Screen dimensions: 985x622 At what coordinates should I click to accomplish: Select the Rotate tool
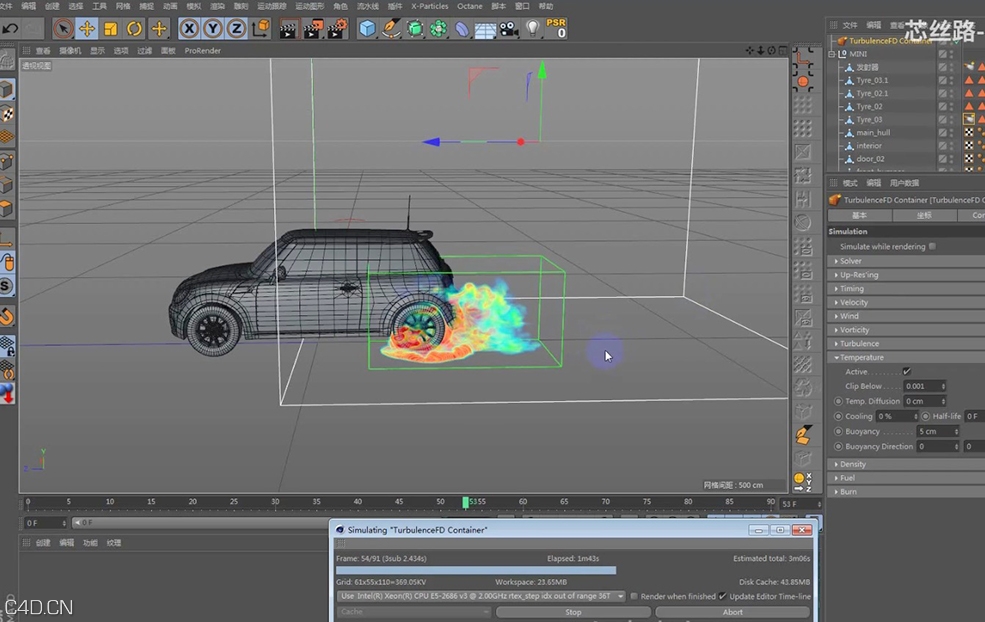tap(134, 30)
